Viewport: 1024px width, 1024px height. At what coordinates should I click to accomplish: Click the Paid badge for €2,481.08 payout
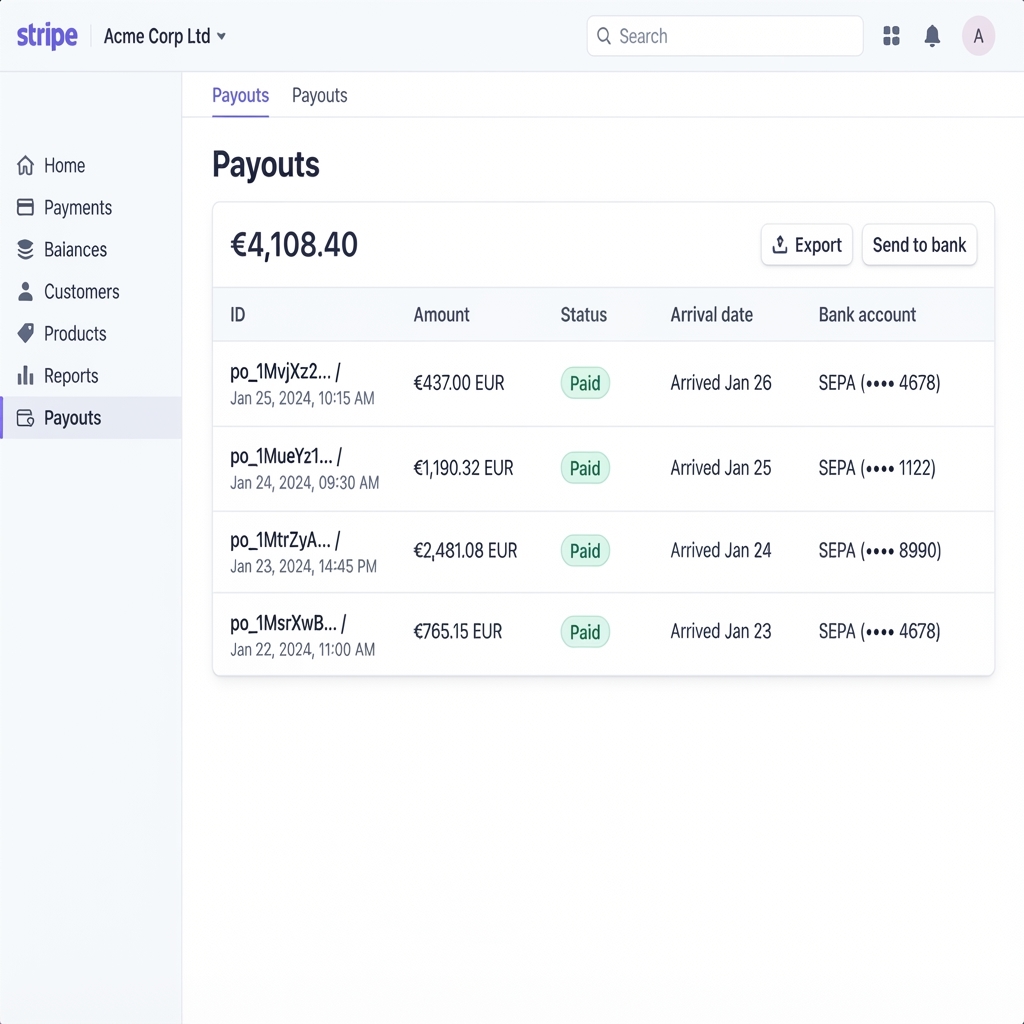click(x=585, y=551)
